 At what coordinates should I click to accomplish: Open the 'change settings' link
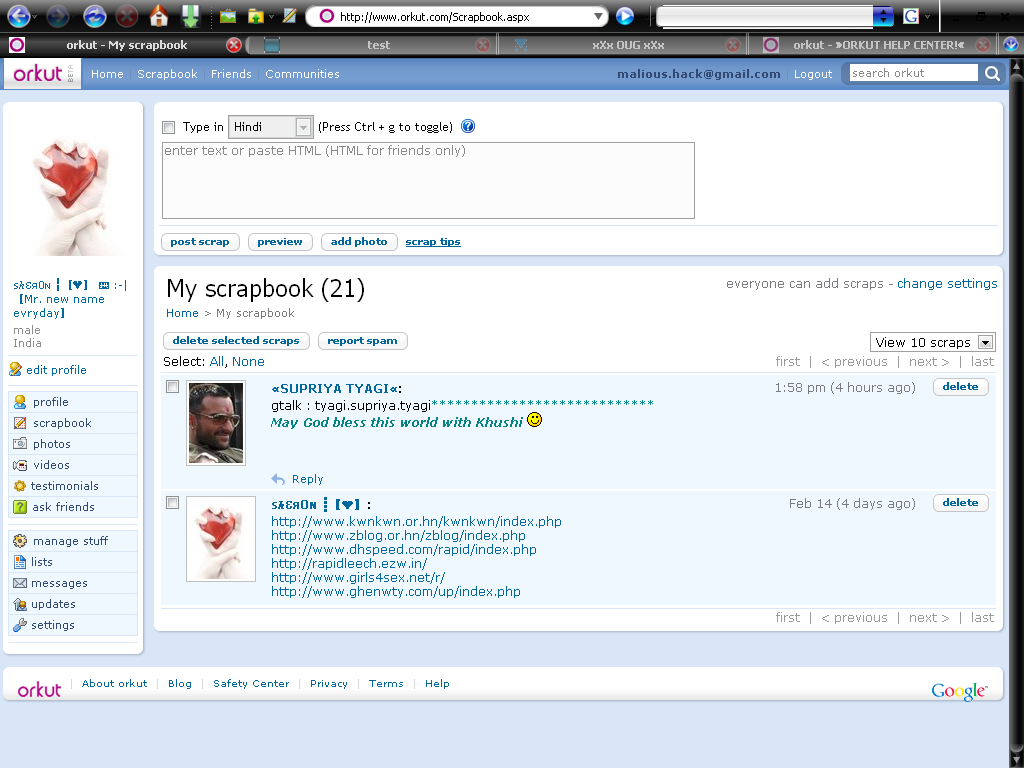point(947,283)
